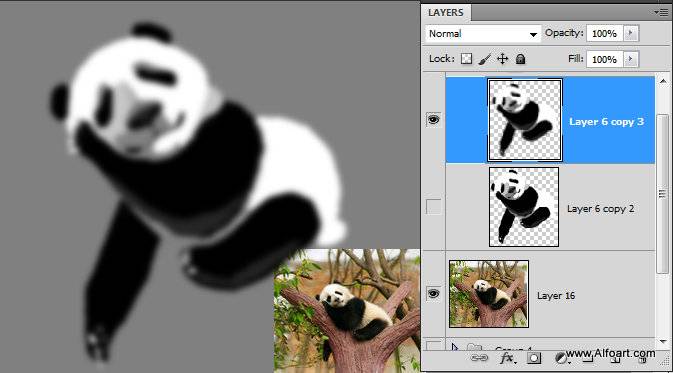Hide Layer 16 using its eye icon
The width and height of the screenshot is (673, 373).
434,294
